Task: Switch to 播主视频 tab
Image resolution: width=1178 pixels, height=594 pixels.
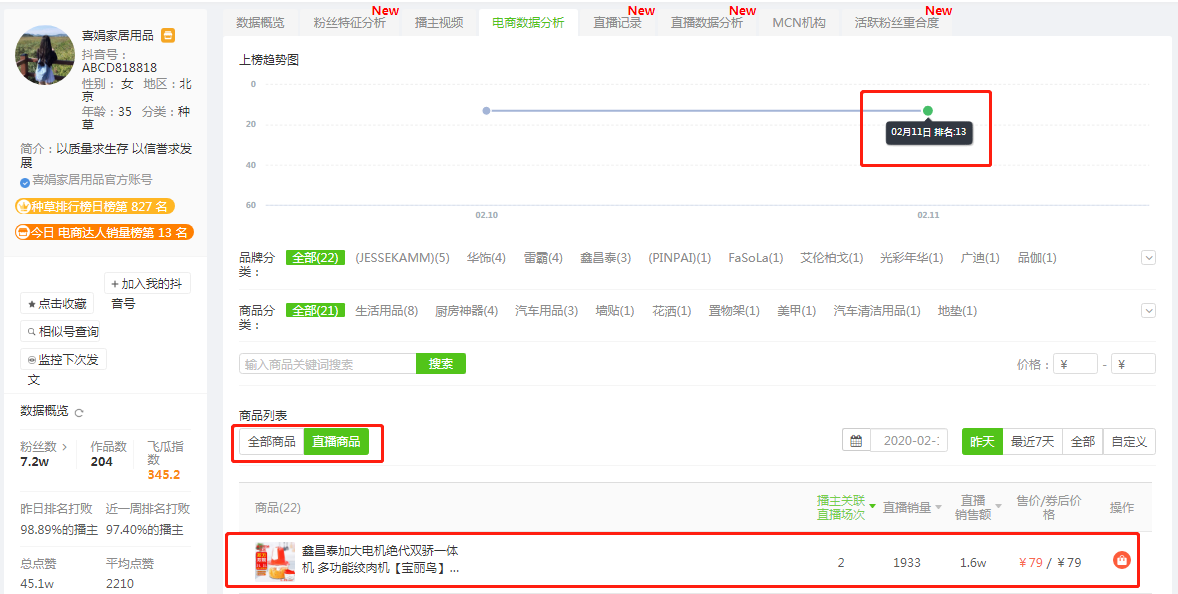Action: tap(439, 23)
